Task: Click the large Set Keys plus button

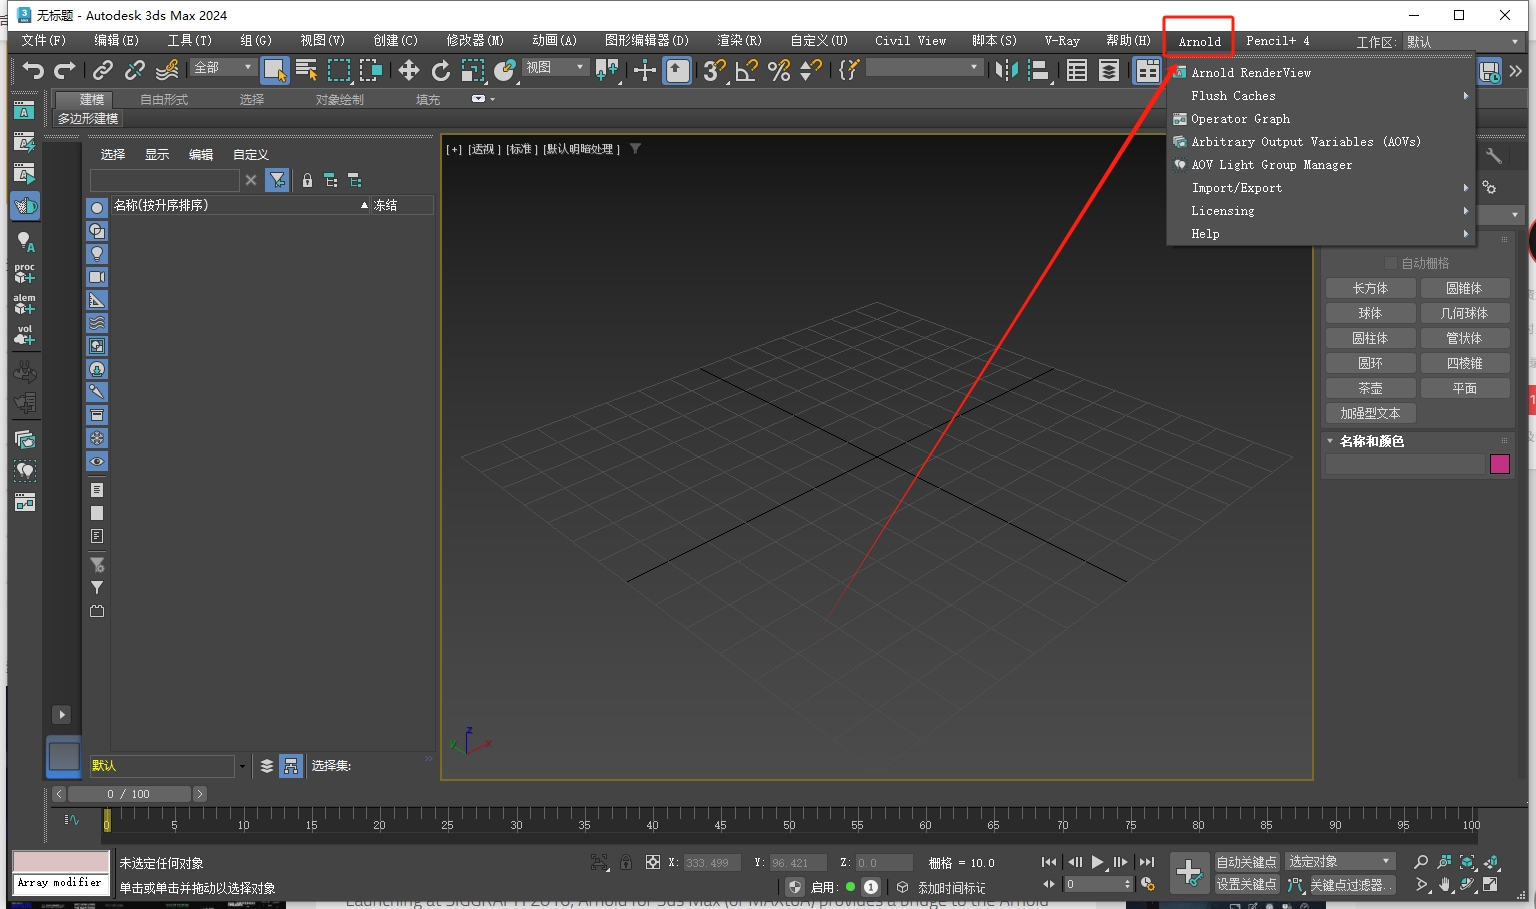Action: click(x=1189, y=873)
